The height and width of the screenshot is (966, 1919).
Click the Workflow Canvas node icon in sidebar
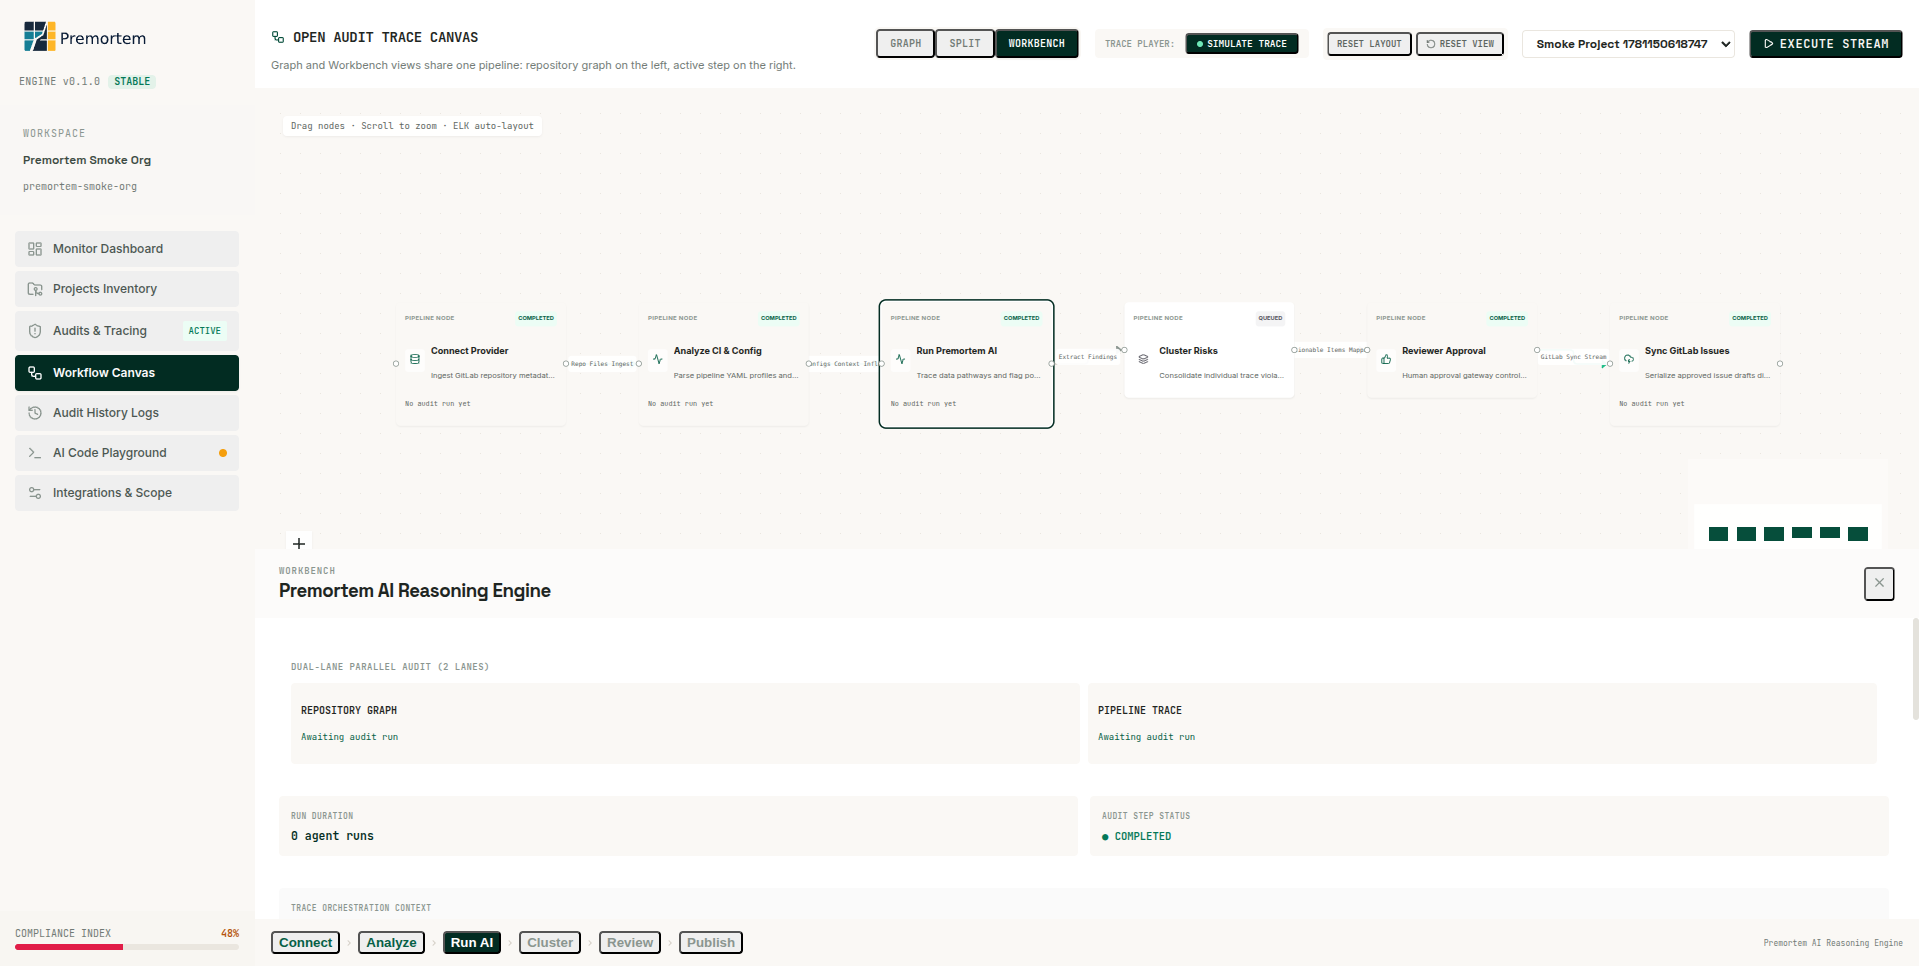[x=35, y=373]
